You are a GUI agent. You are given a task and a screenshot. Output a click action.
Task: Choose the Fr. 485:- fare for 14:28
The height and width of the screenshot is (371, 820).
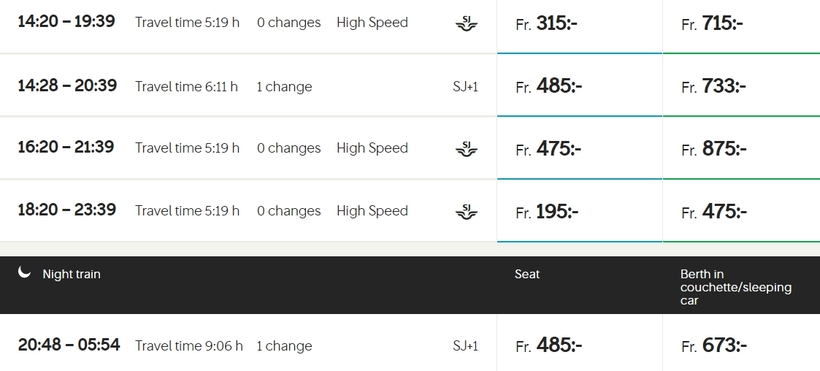coord(579,85)
